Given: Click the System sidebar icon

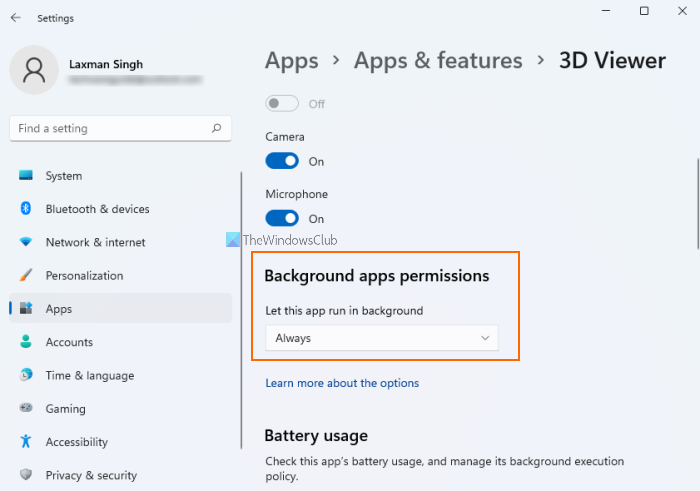Looking at the screenshot, I should [x=26, y=176].
